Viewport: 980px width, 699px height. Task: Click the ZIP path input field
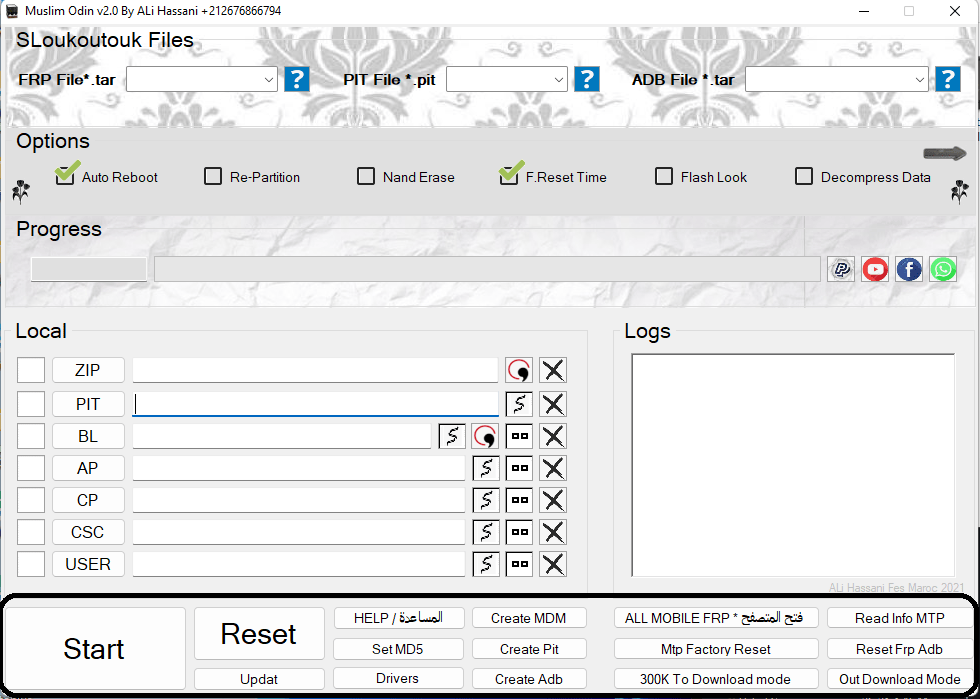[x=316, y=370]
